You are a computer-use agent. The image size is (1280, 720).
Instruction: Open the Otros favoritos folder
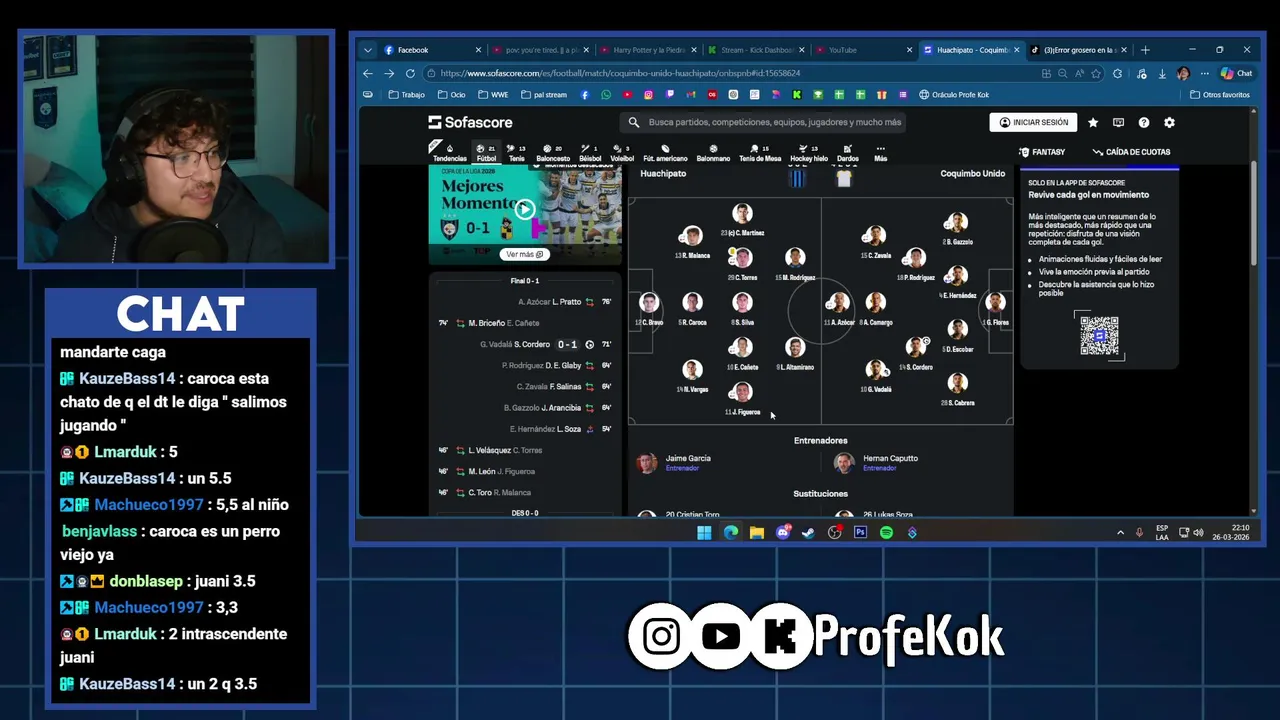click(1219, 95)
